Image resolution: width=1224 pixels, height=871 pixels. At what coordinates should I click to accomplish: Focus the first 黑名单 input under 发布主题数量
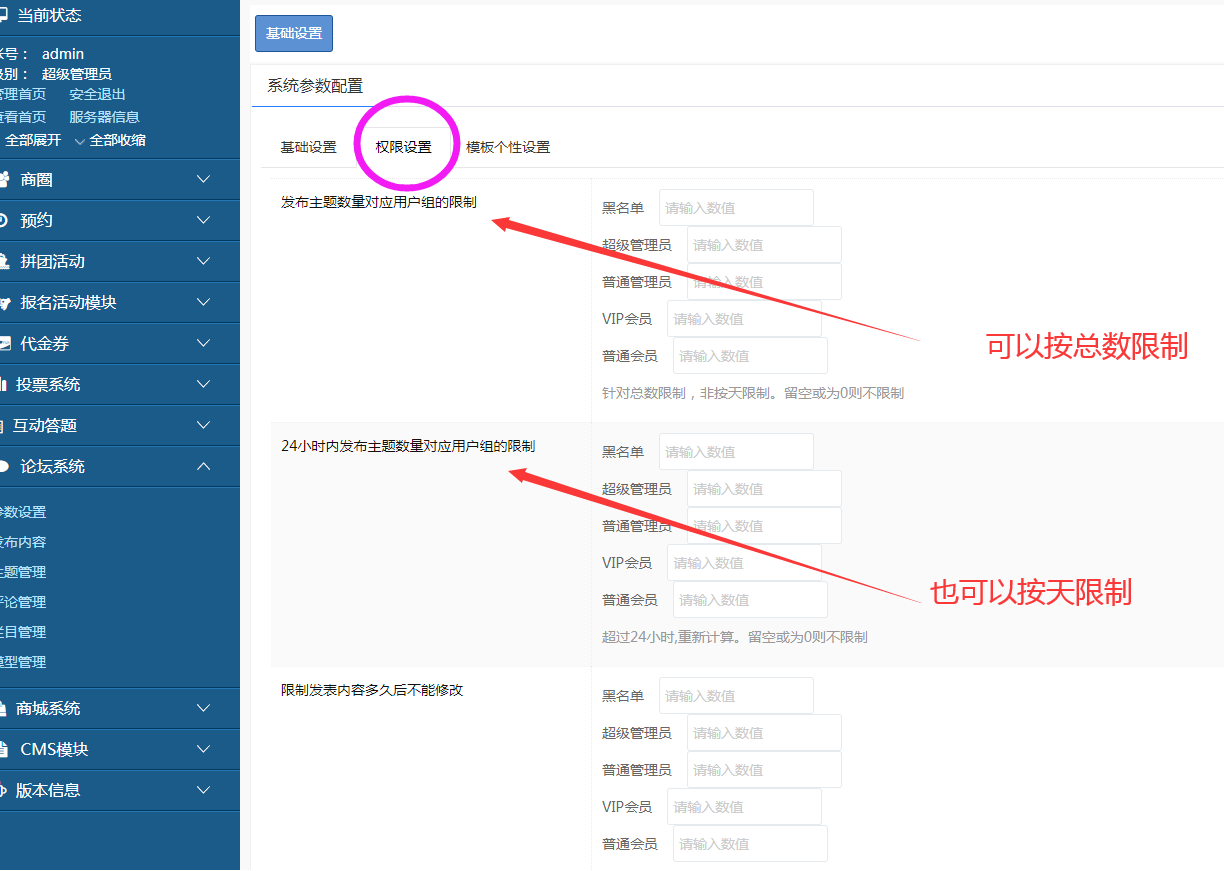(735, 208)
